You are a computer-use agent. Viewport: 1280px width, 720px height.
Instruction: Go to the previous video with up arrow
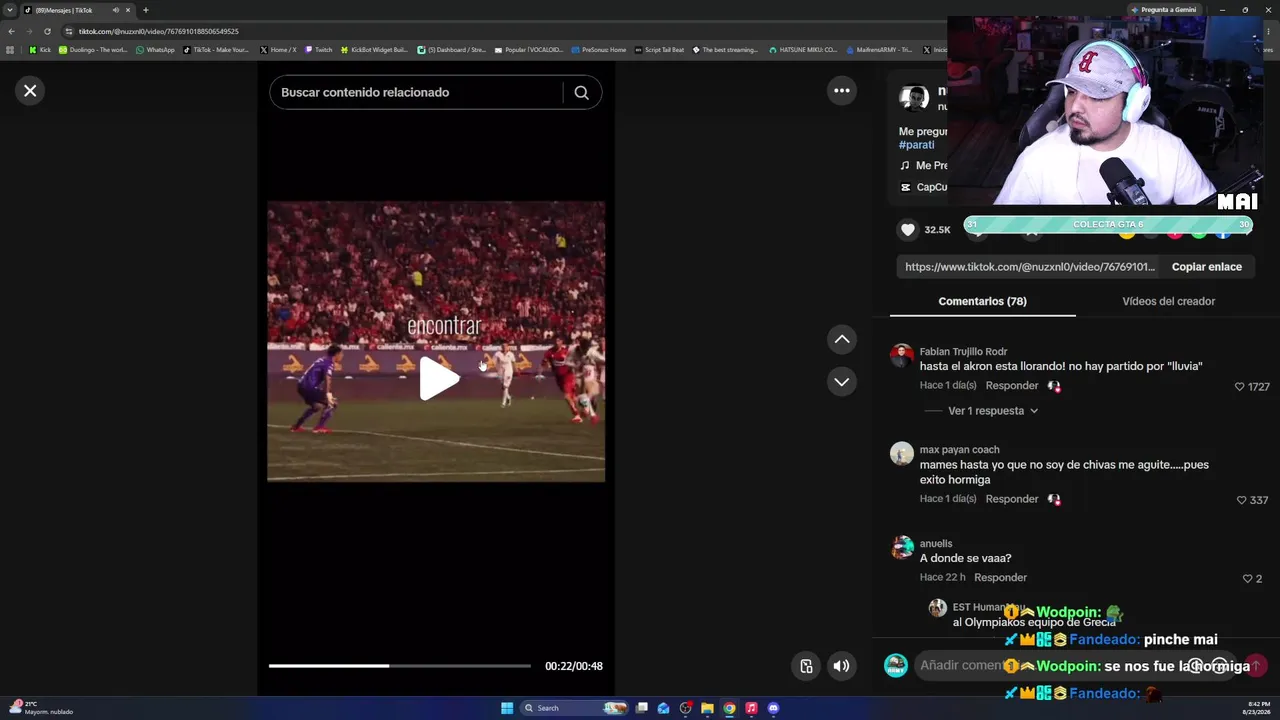842,340
